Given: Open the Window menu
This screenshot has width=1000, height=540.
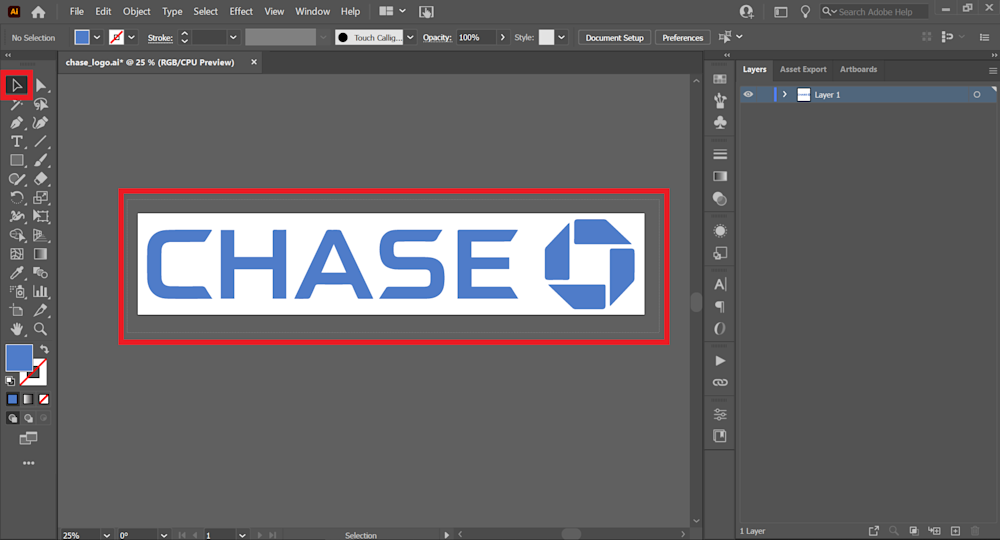Looking at the screenshot, I should click(x=312, y=11).
